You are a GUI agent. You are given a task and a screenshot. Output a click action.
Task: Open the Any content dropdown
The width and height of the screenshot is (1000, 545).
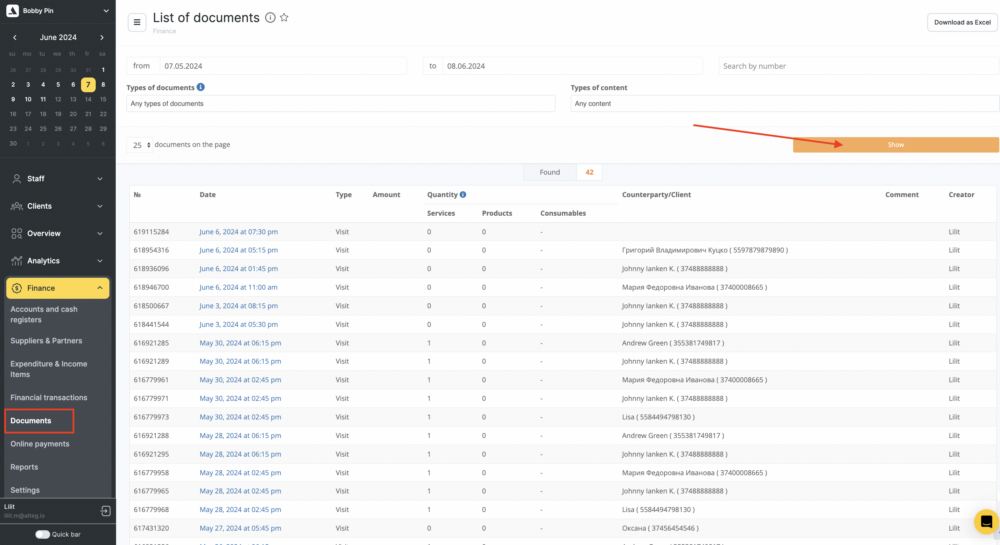coord(784,103)
